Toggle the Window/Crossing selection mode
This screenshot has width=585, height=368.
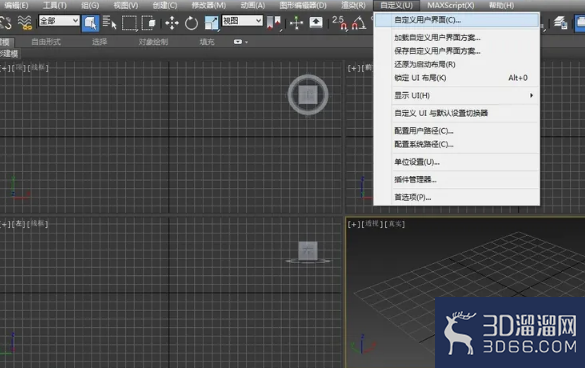pos(148,23)
